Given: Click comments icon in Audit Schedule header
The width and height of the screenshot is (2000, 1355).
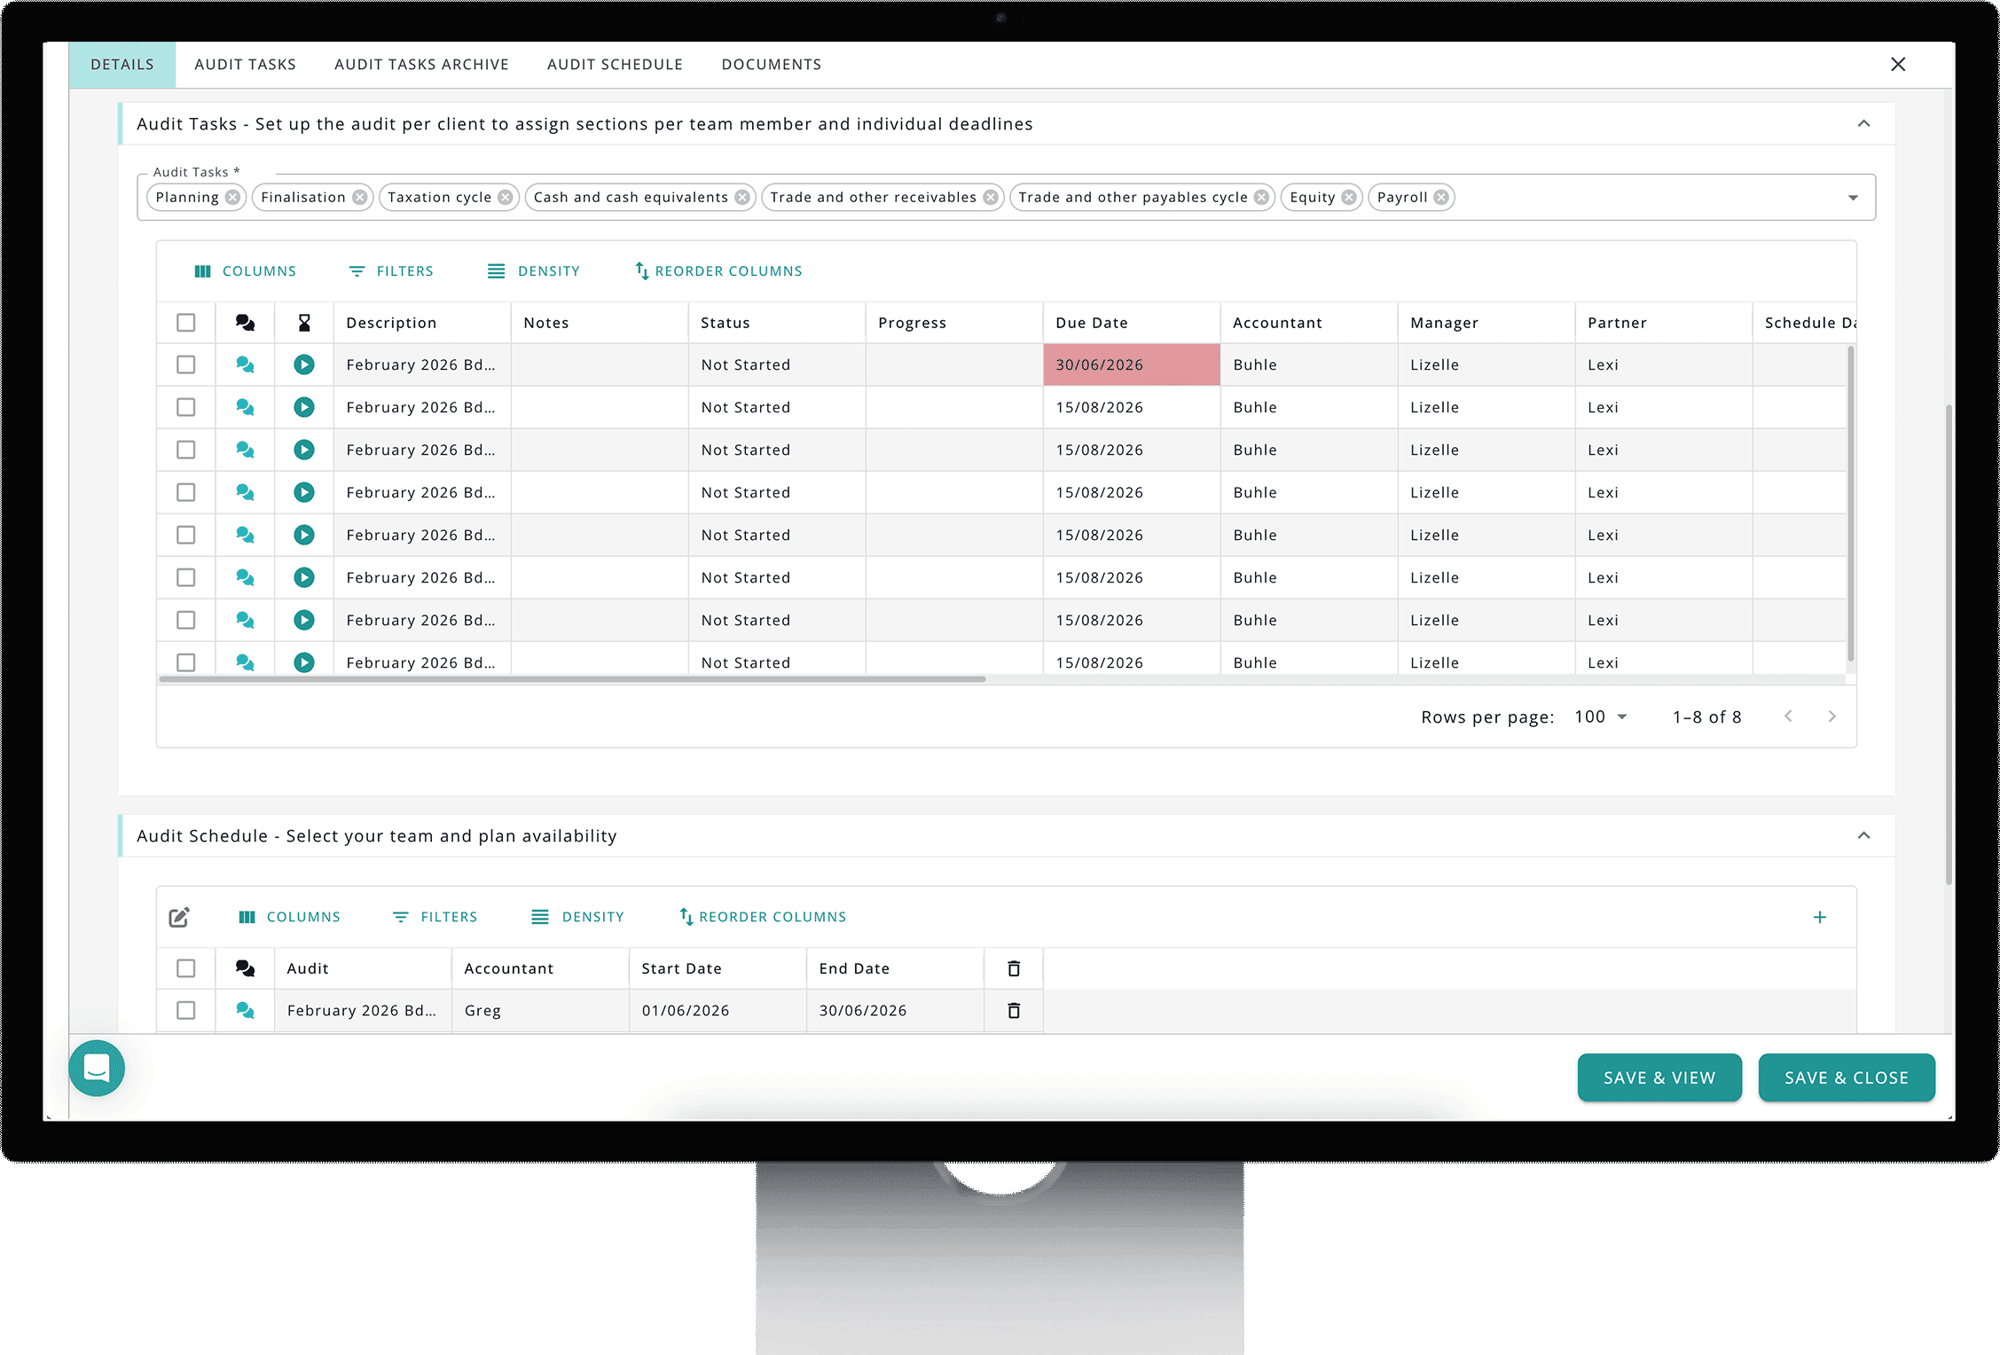Looking at the screenshot, I should tap(245, 968).
